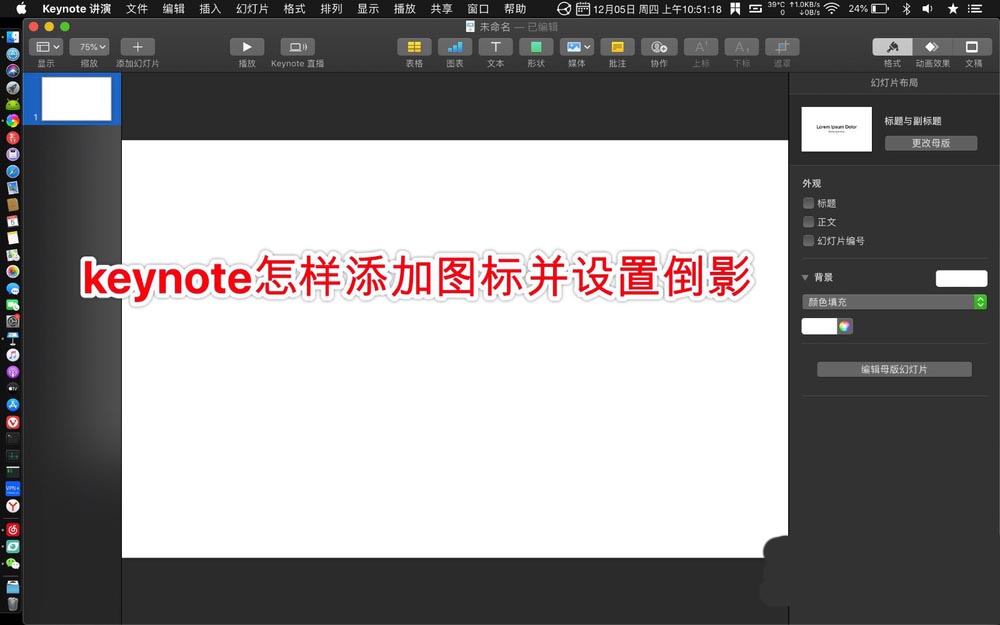Enable 幻灯片编号 slide numbering

click(808, 240)
